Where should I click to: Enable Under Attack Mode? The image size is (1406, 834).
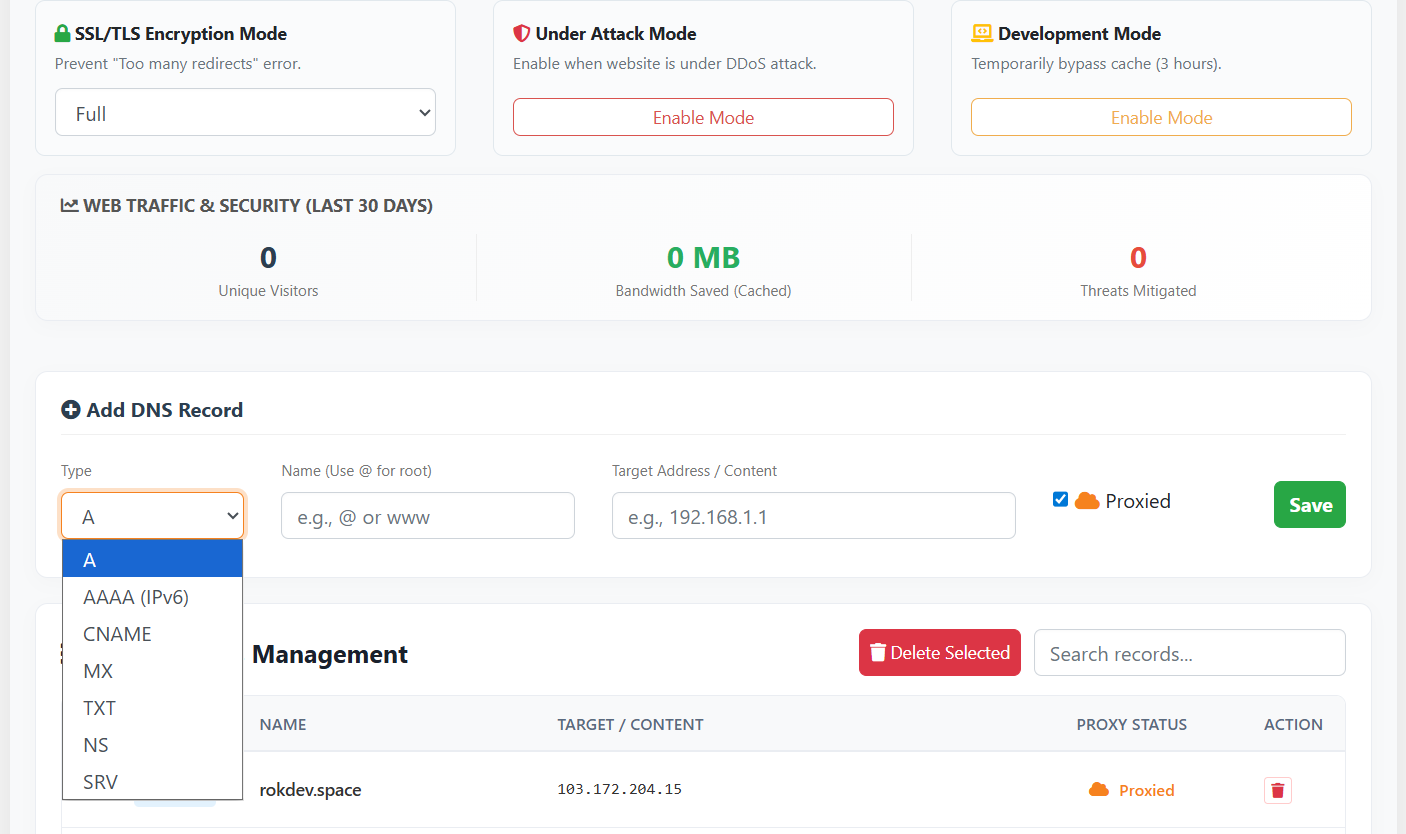point(703,117)
